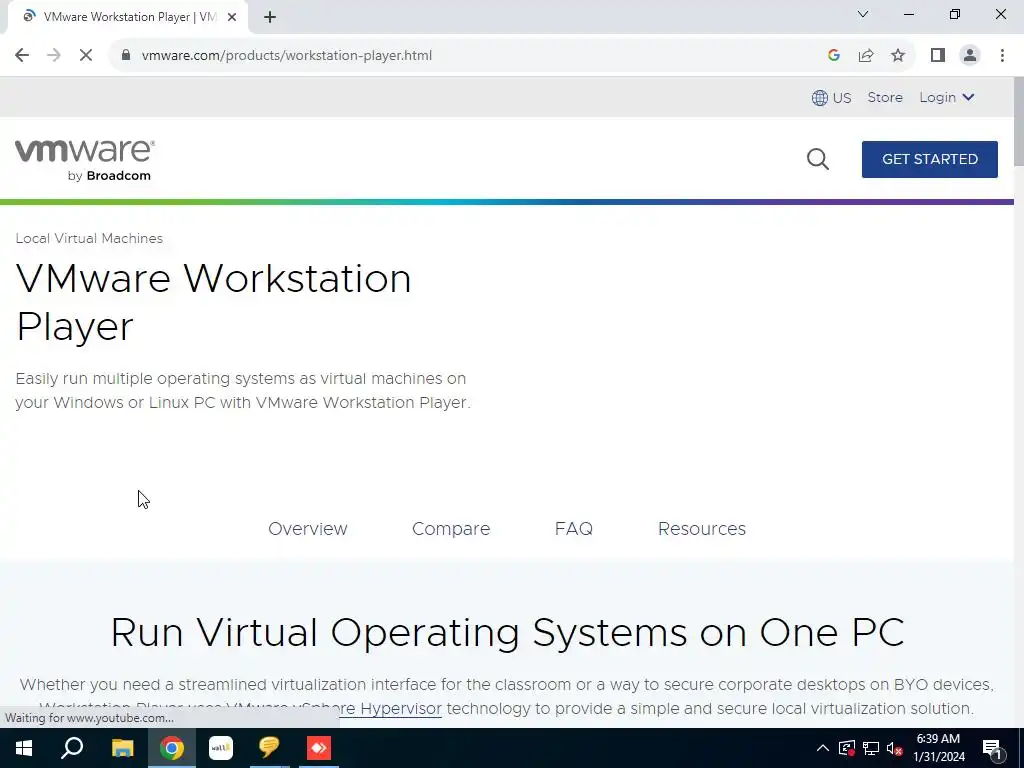Close the VMware Workstation Player tab

[x=232, y=18]
